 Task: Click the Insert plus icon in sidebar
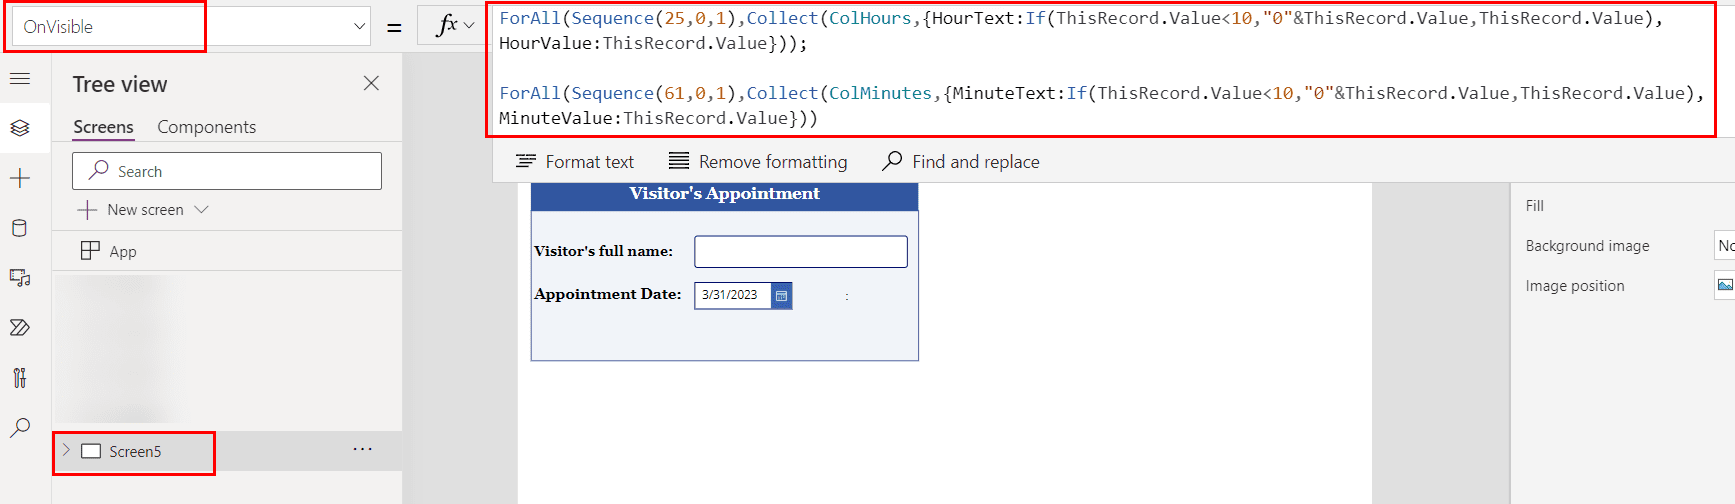(20, 178)
